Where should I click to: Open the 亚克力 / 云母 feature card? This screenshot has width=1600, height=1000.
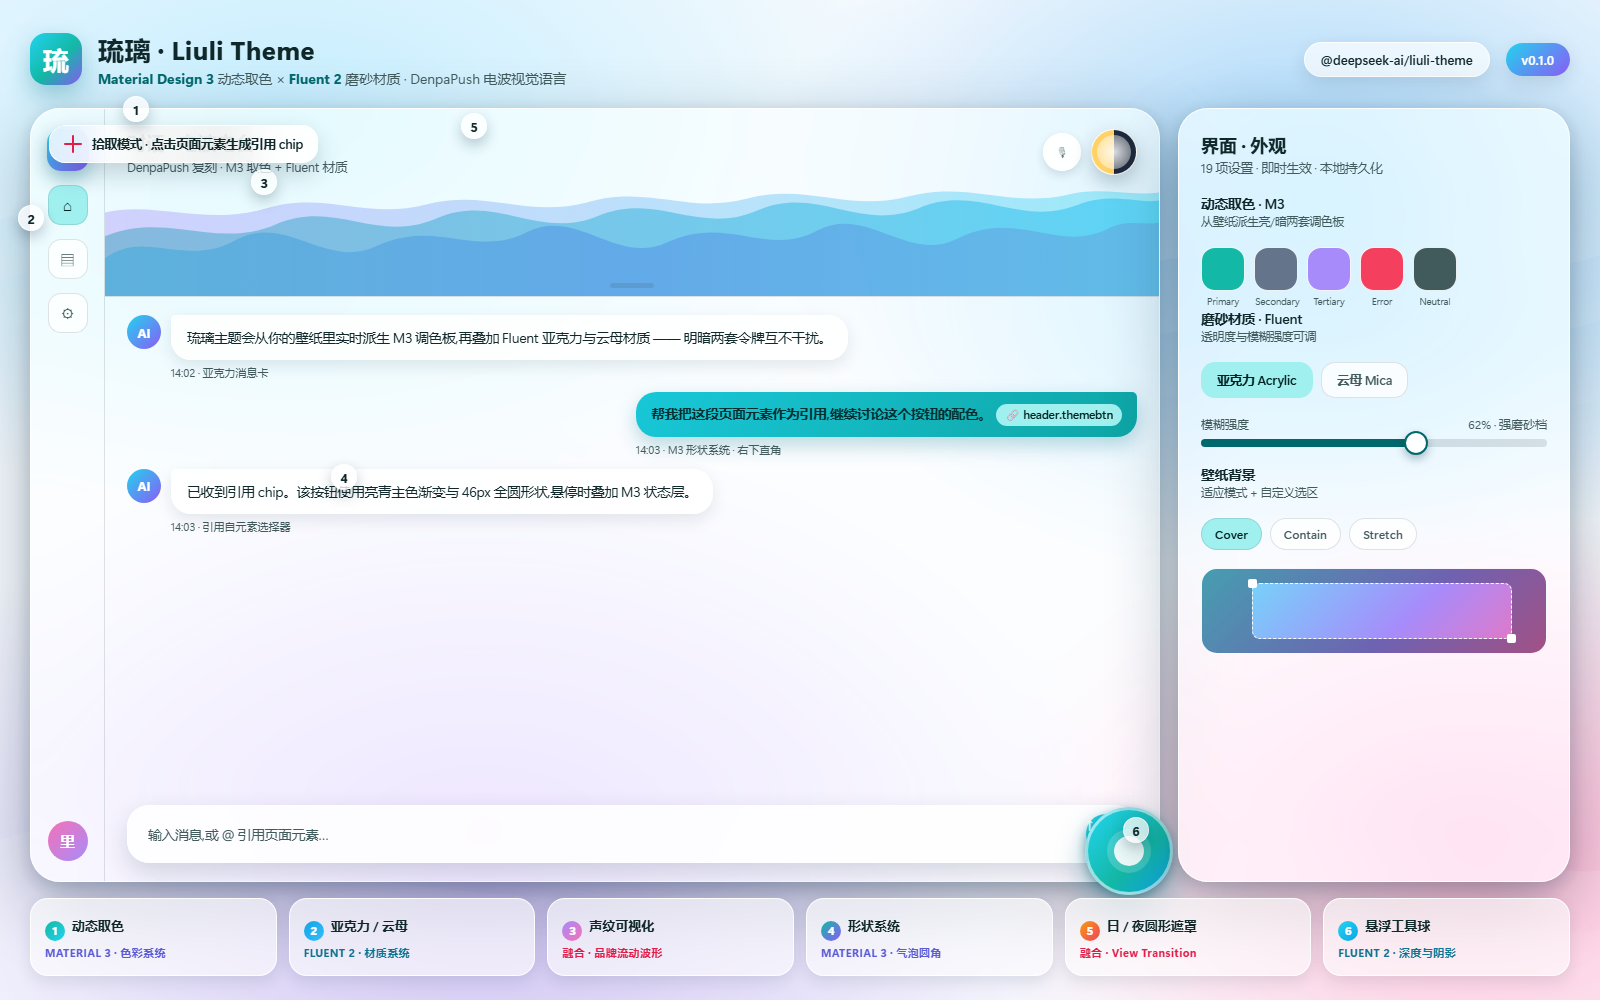click(x=412, y=937)
